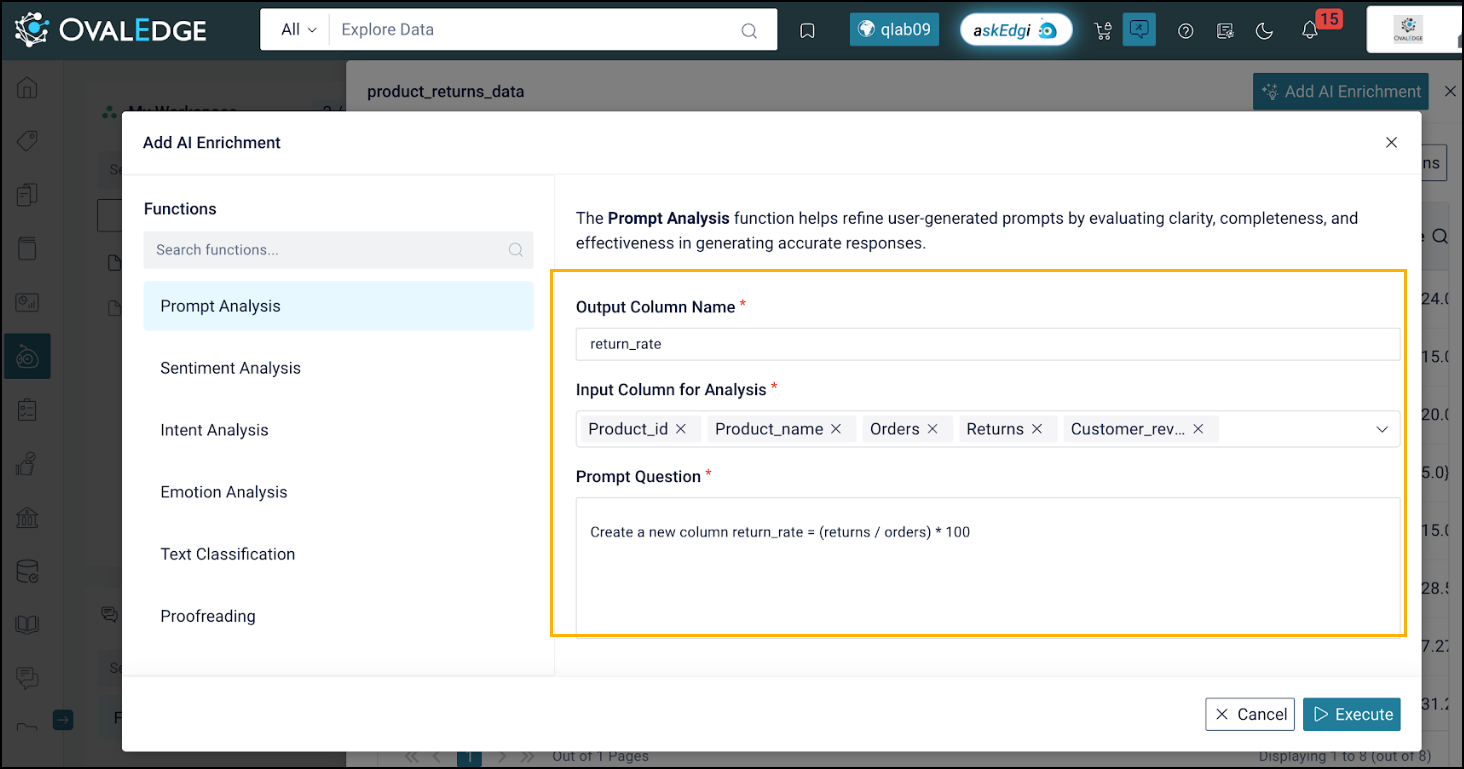
Task: Click the Execute button
Action: [1352, 714]
